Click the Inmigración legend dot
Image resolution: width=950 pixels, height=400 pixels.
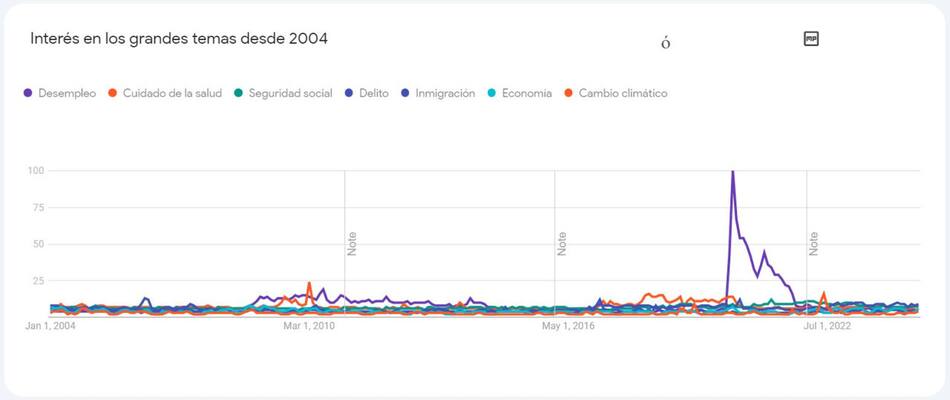click(x=404, y=94)
